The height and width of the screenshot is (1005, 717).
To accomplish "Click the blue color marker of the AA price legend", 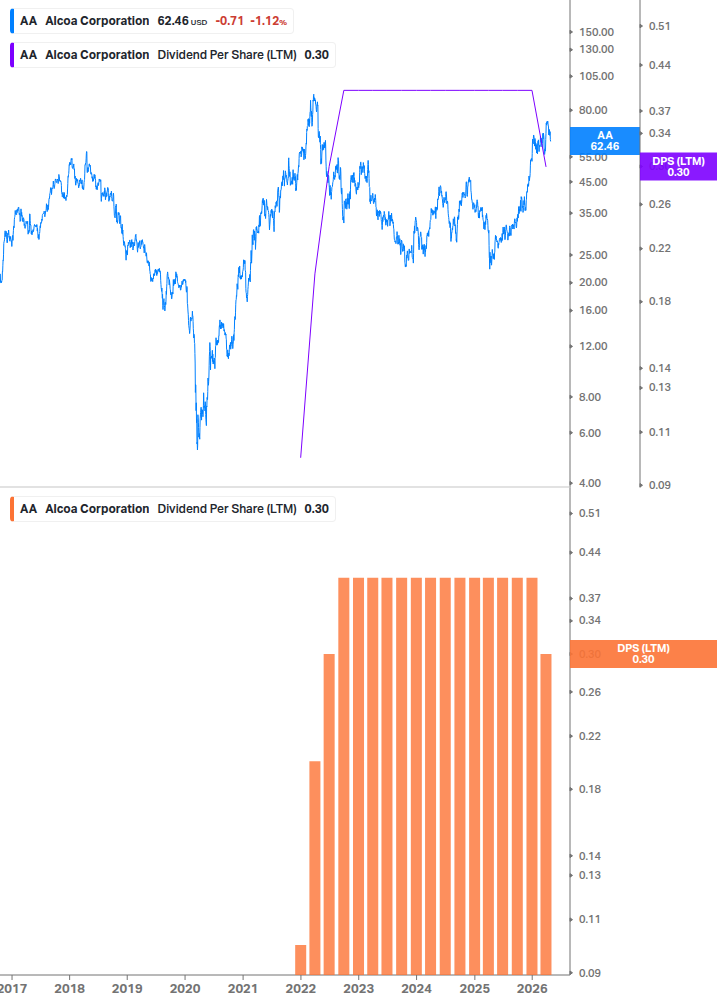I will point(12,21).
